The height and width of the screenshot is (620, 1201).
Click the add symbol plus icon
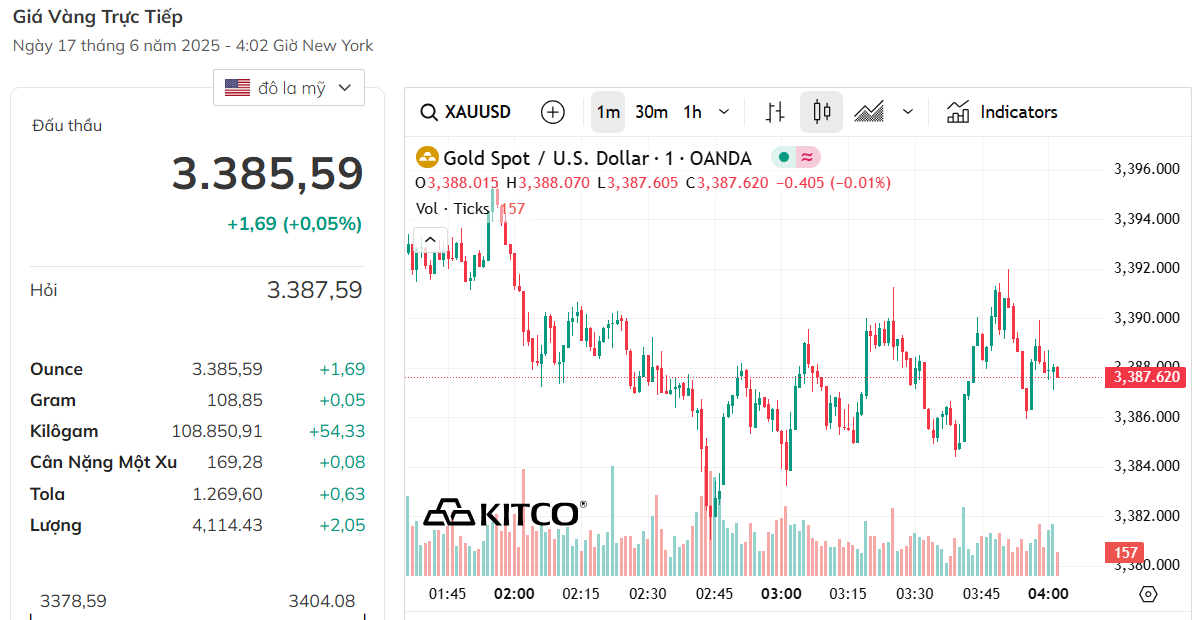(553, 112)
